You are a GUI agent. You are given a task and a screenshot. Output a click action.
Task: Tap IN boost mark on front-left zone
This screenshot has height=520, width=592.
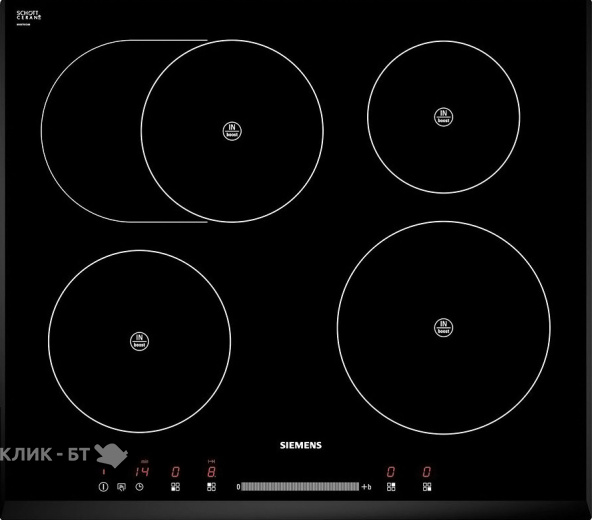click(x=139, y=341)
